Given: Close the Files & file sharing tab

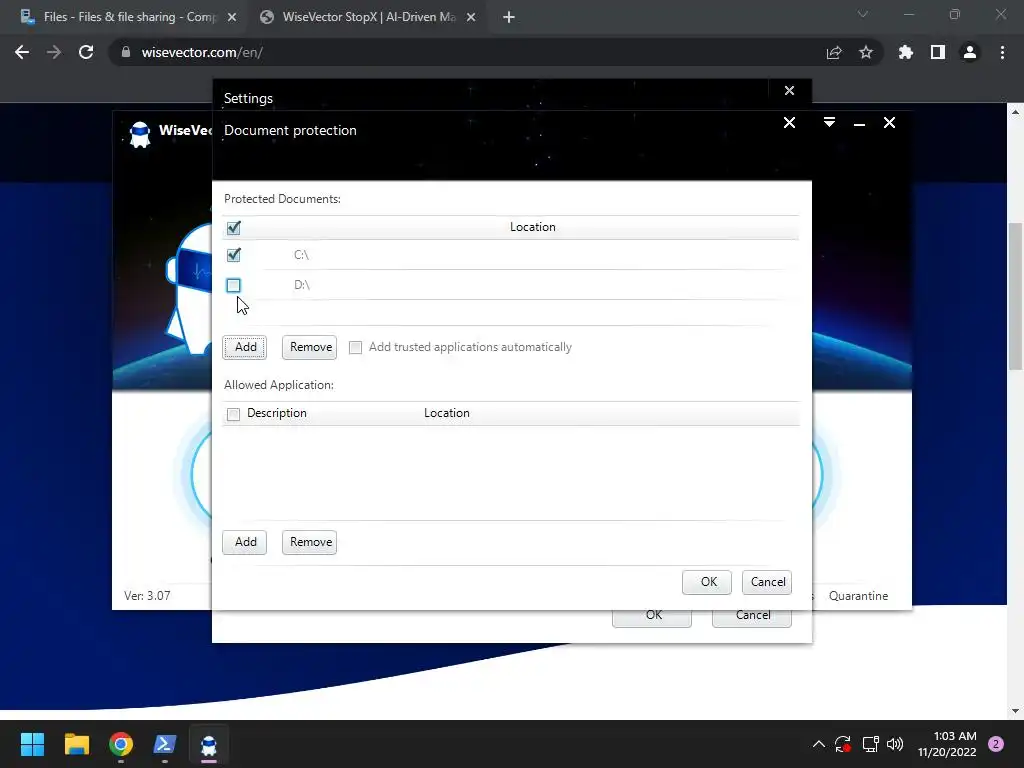Looking at the screenshot, I should point(232,17).
